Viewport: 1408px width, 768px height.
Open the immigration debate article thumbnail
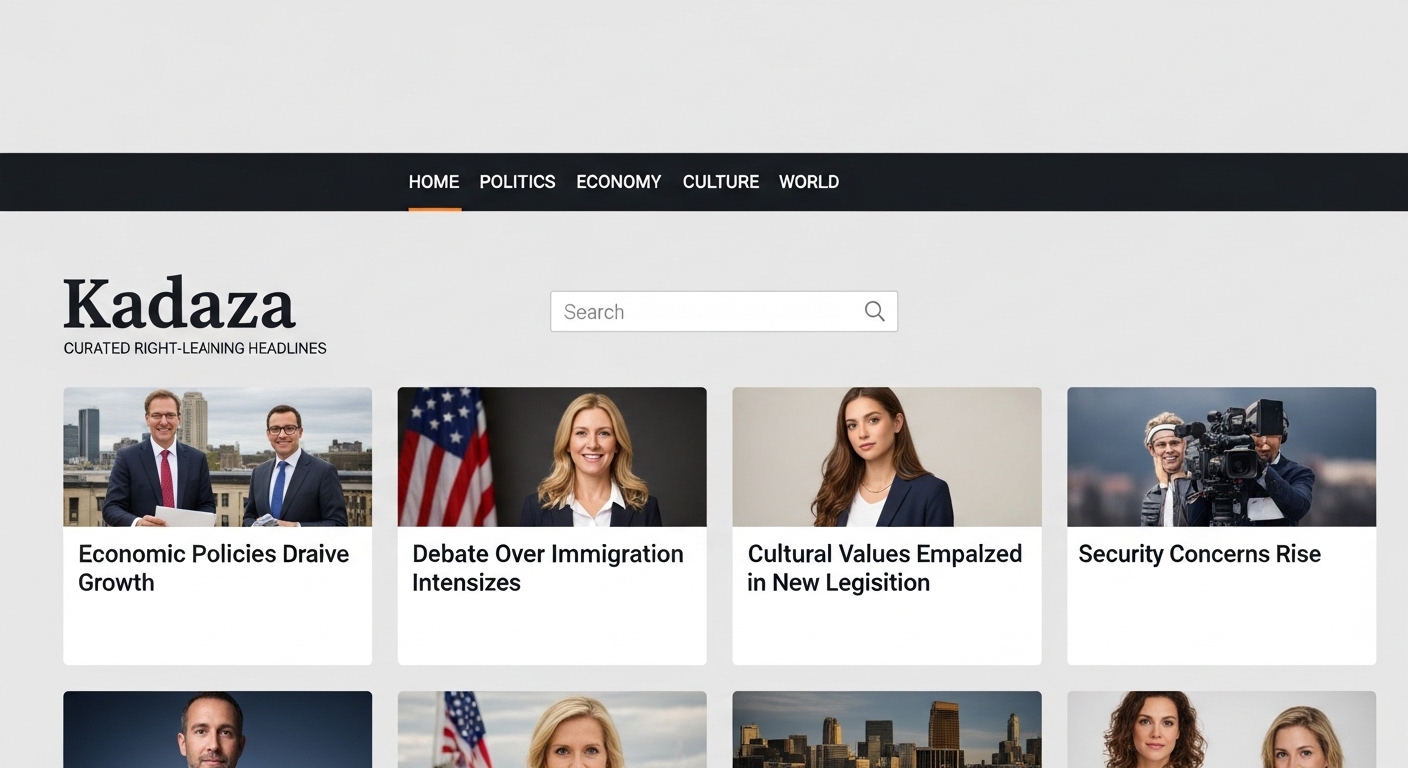tap(551, 456)
